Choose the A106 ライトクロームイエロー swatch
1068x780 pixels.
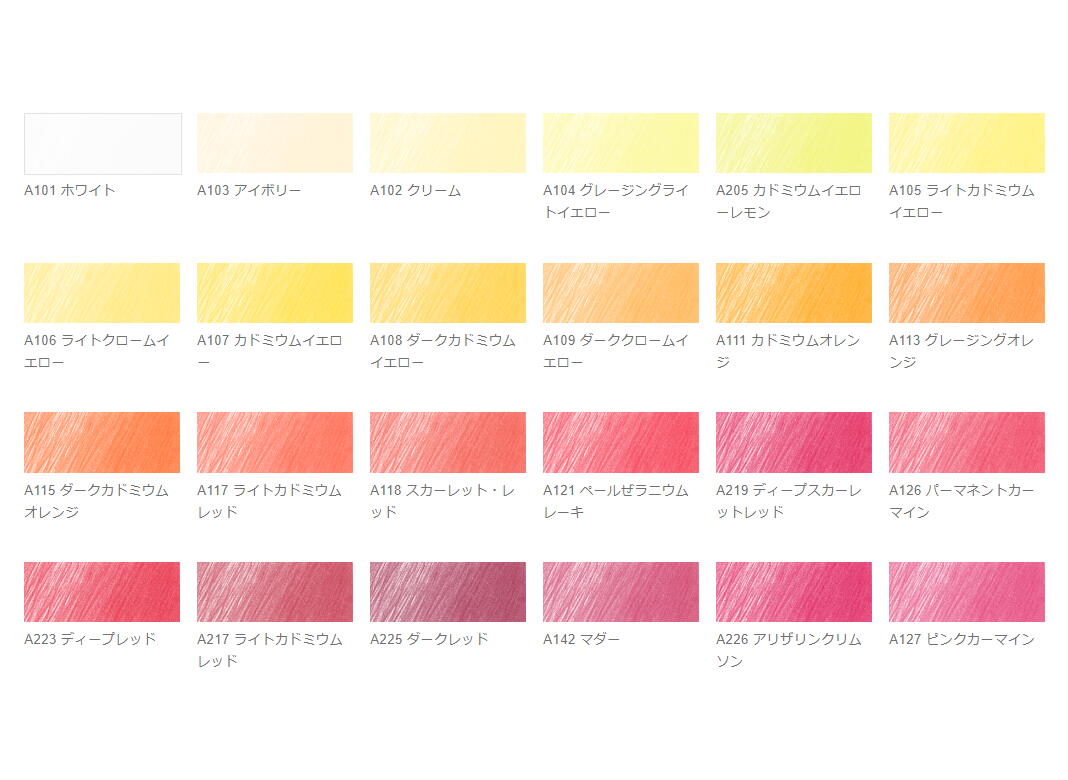(x=102, y=293)
